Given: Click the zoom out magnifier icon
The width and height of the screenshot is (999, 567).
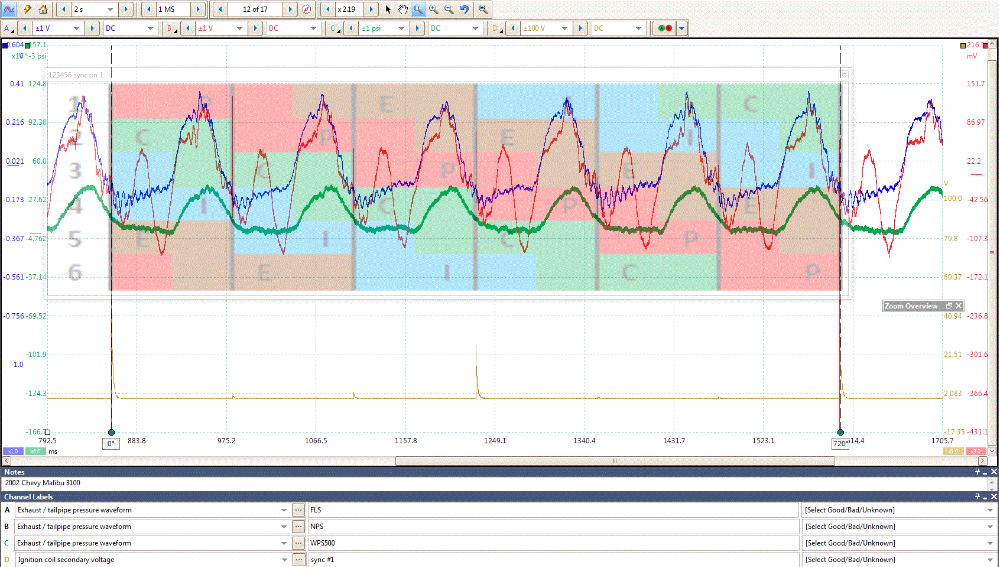Looking at the screenshot, I should point(449,8).
